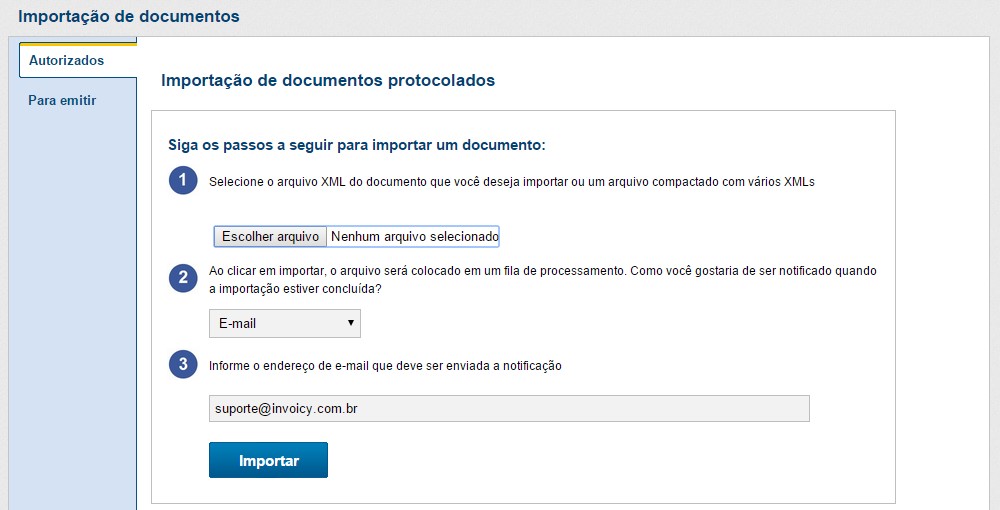Click the 'Nenhum arquivo selecionado' file label

tap(413, 237)
